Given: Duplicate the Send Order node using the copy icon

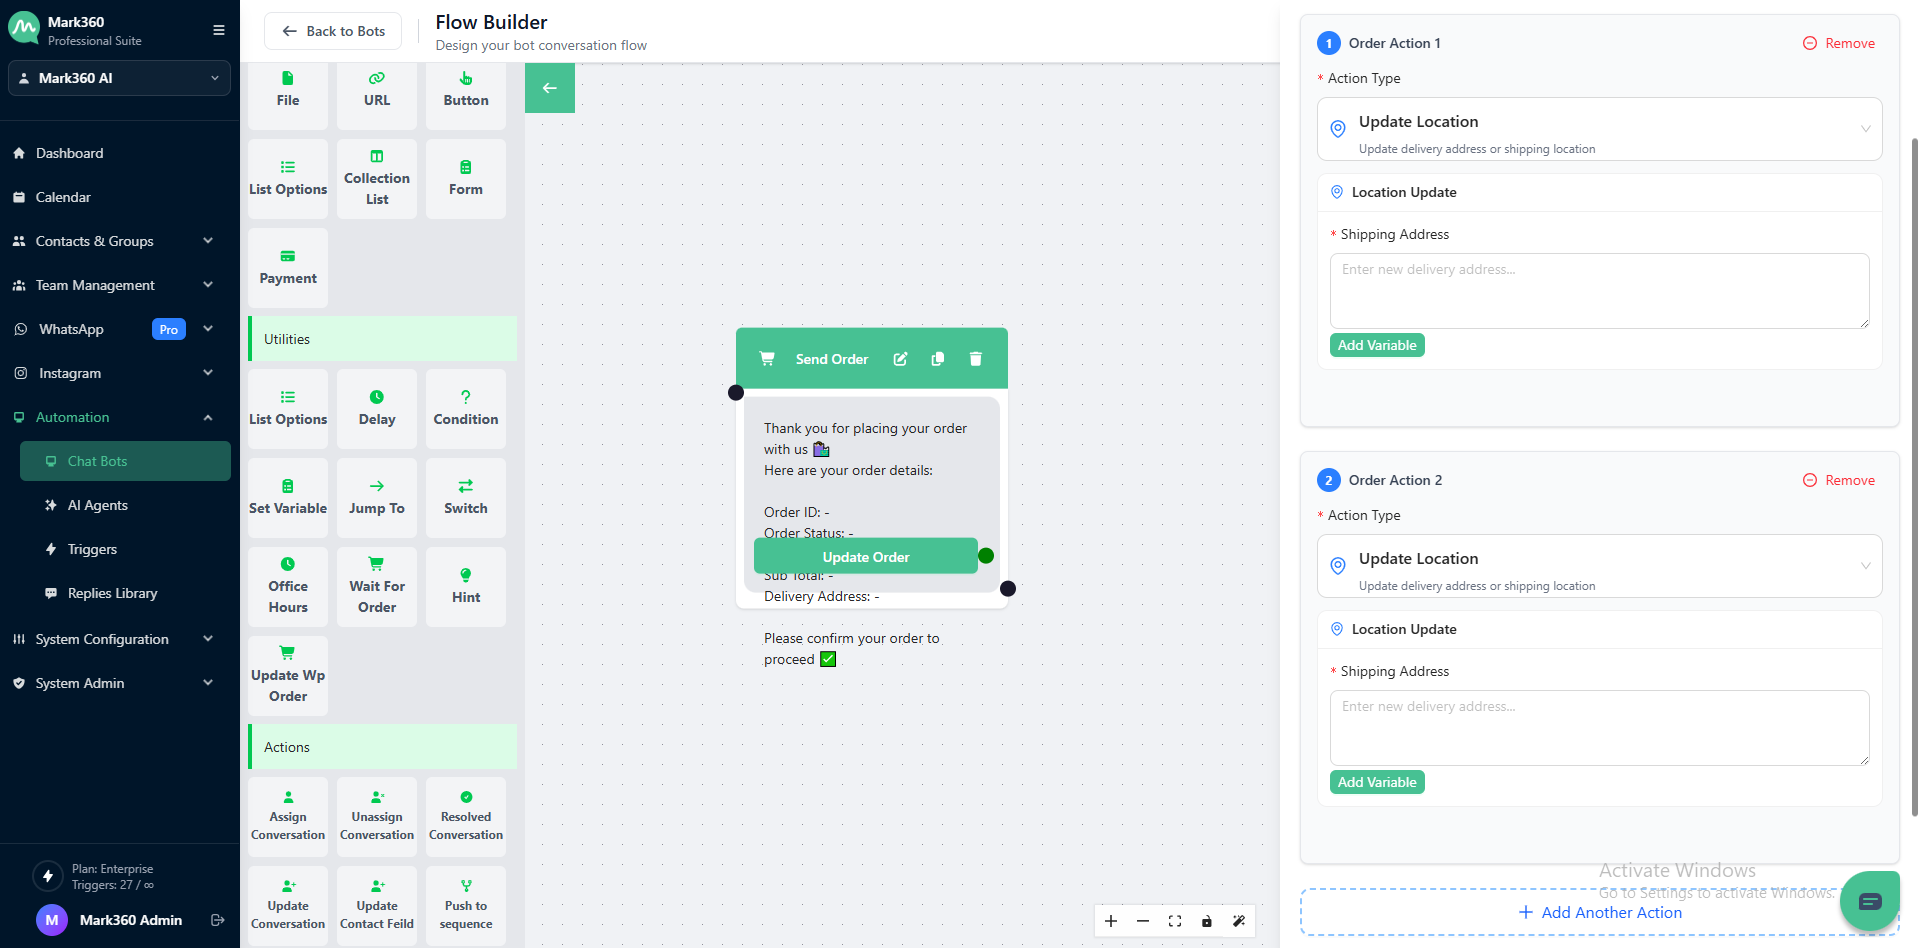Looking at the screenshot, I should (938, 359).
